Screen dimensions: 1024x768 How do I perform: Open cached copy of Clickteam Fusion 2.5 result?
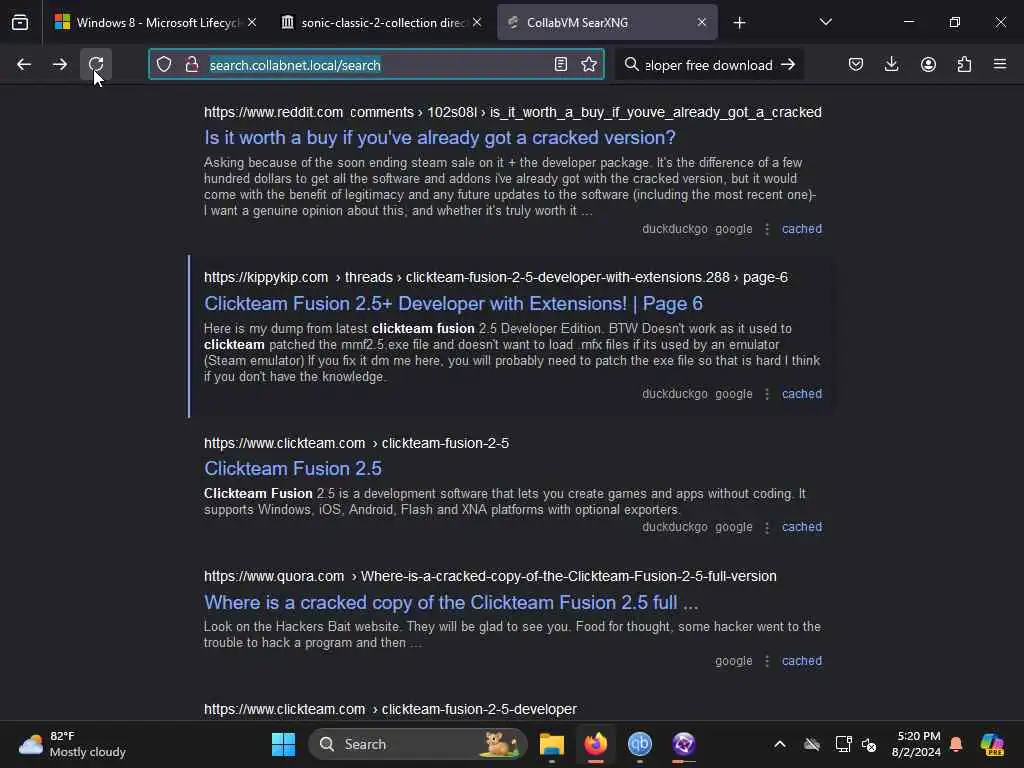click(x=802, y=527)
